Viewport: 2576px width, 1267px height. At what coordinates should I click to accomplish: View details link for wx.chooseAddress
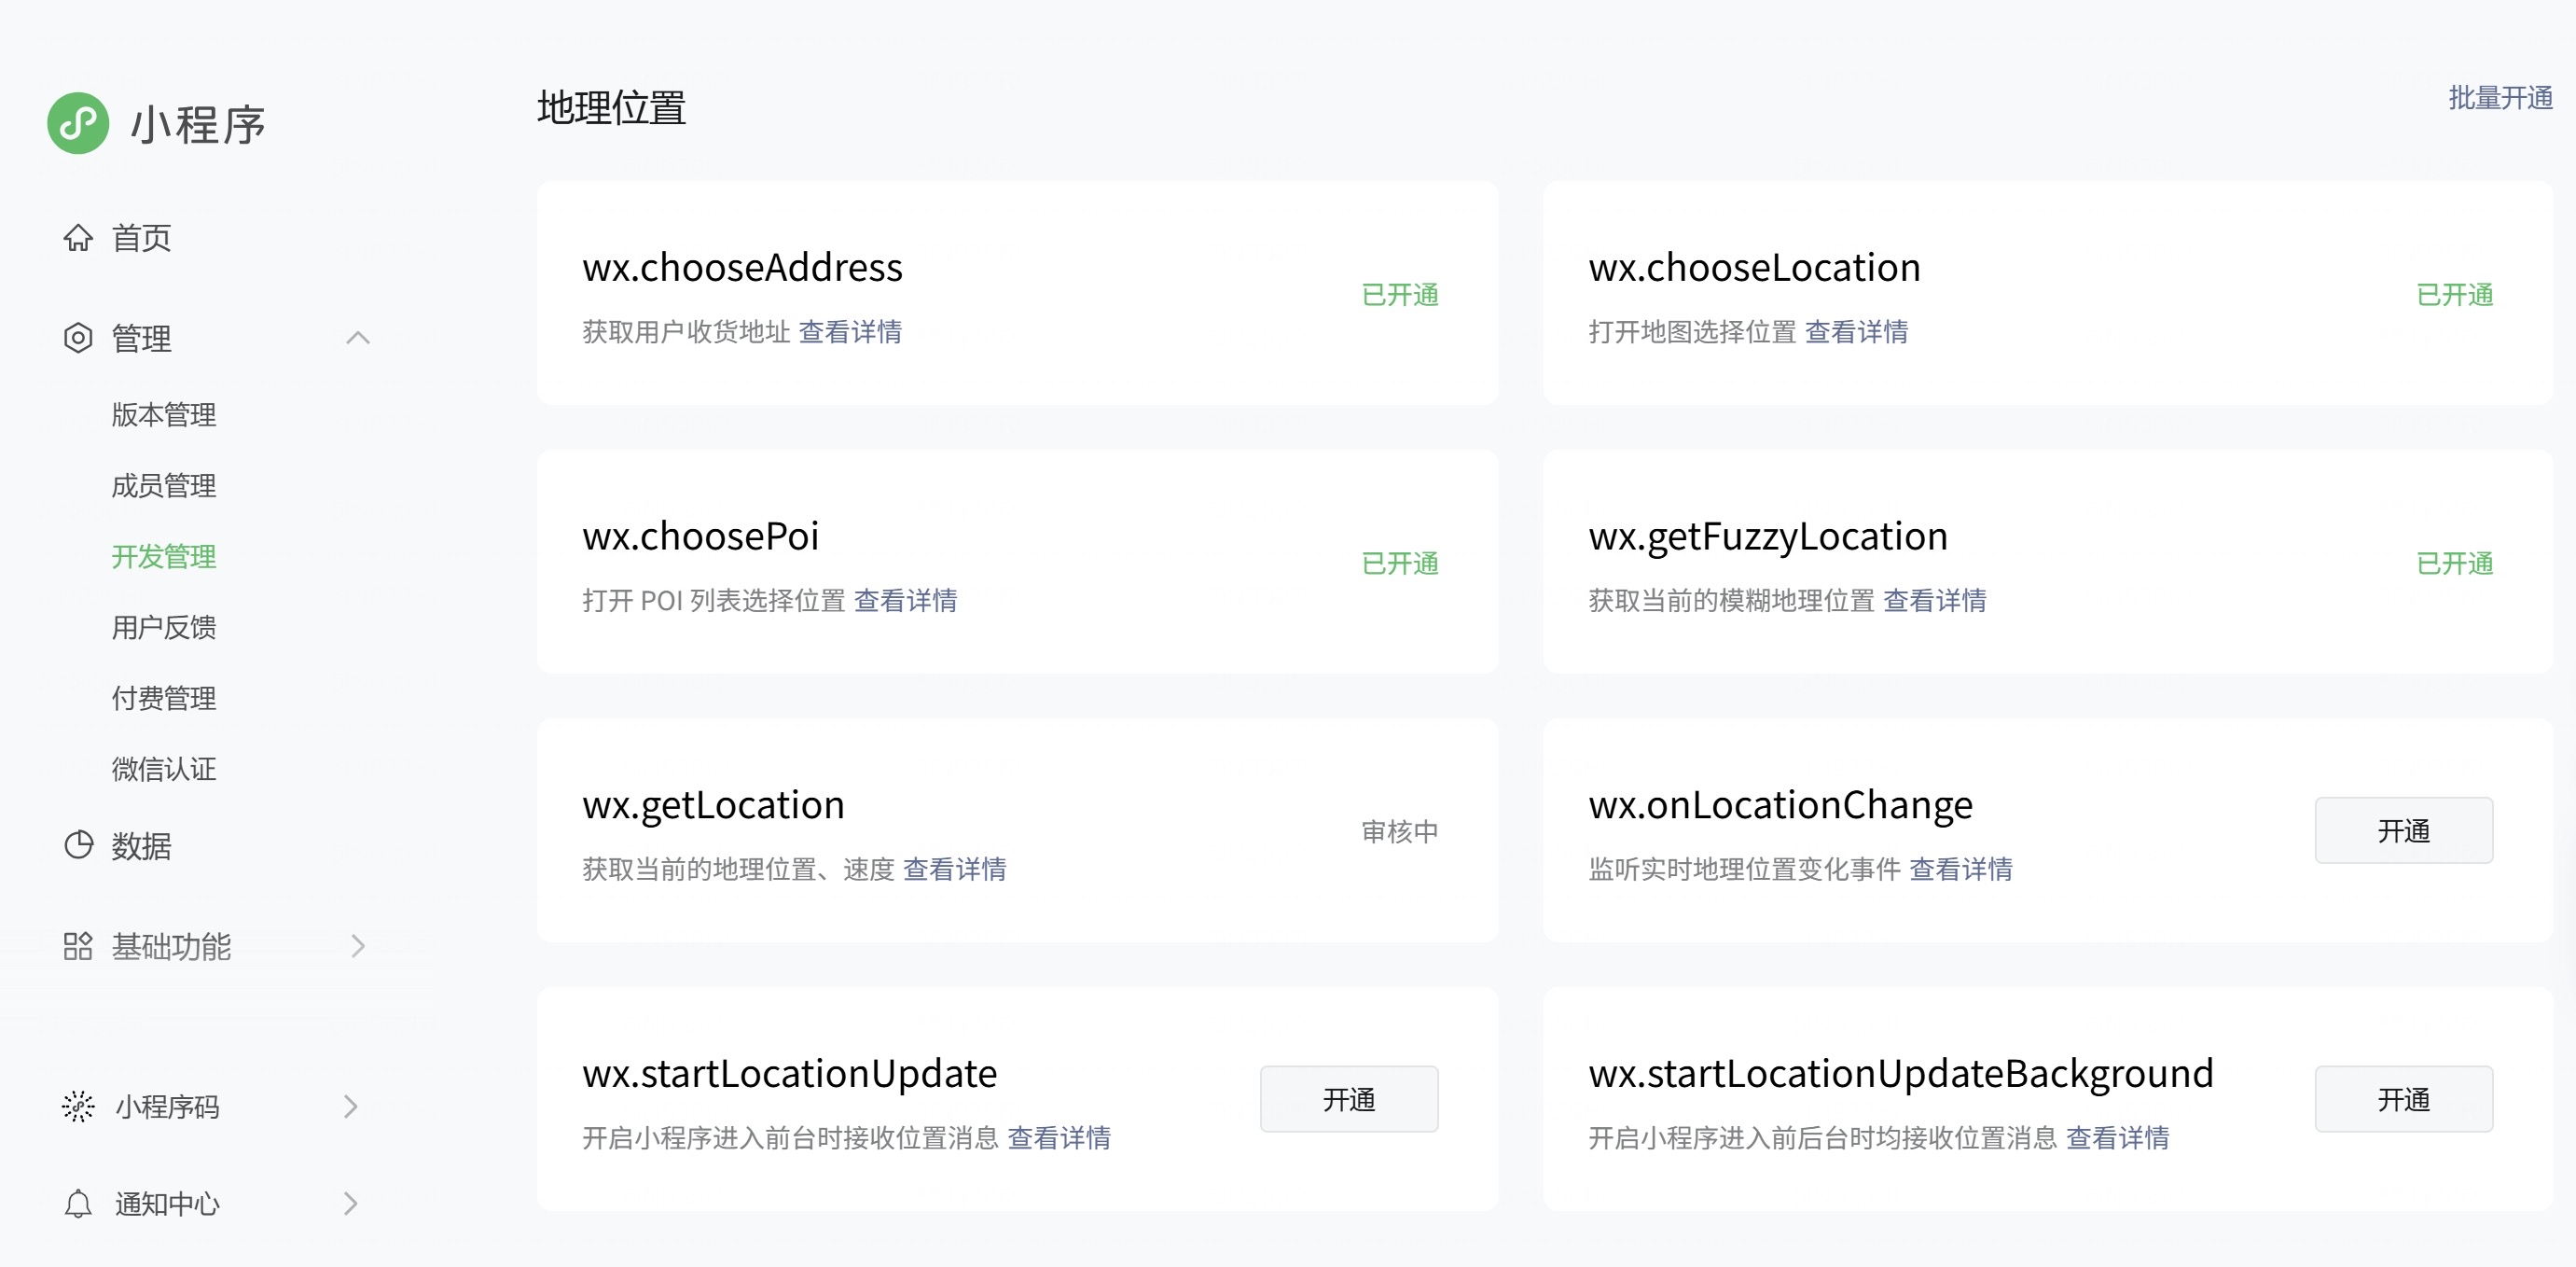850,332
